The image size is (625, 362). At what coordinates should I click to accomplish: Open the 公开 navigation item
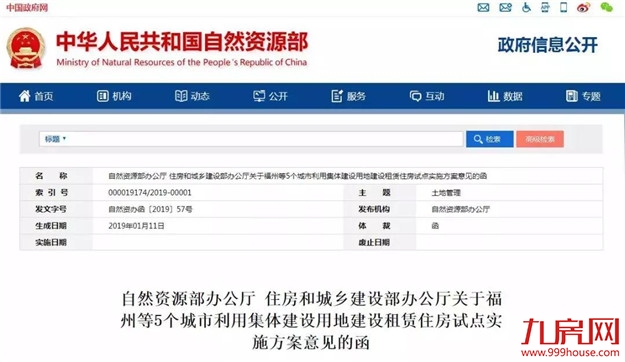pyautogui.click(x=270, y=96)
